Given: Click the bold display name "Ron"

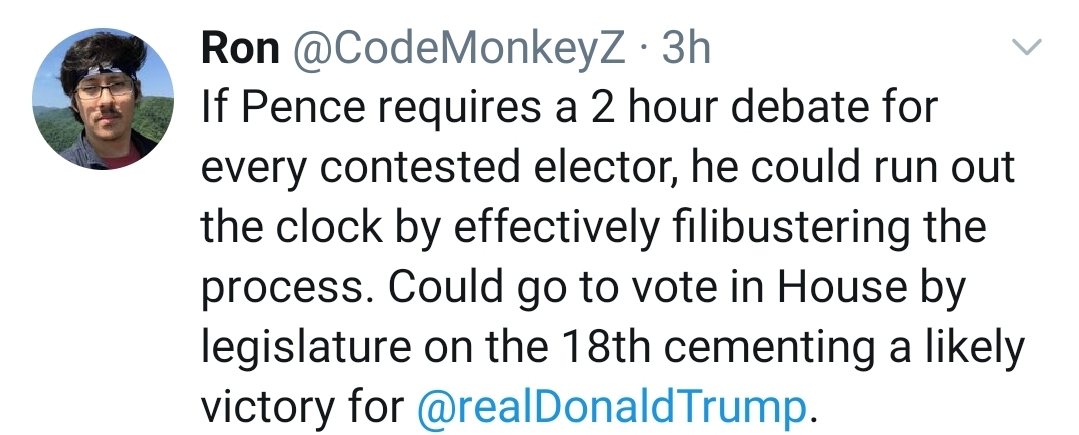Looking at the screenshot, I should 239,48.
